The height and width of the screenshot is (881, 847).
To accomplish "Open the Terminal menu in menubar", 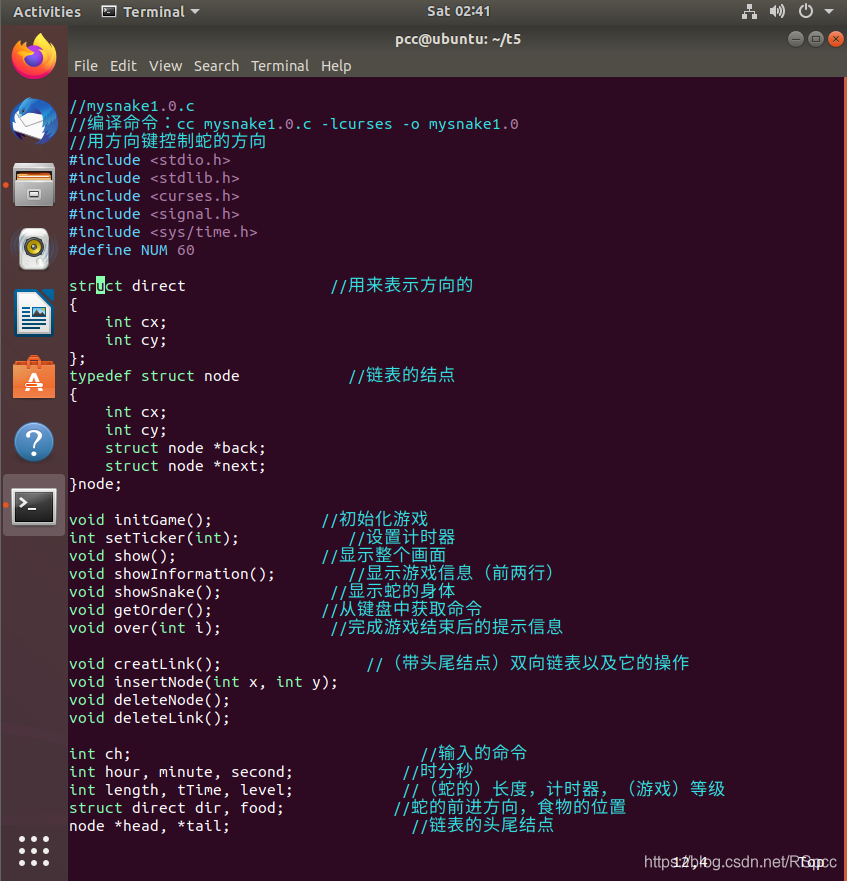I will point(280,66).
